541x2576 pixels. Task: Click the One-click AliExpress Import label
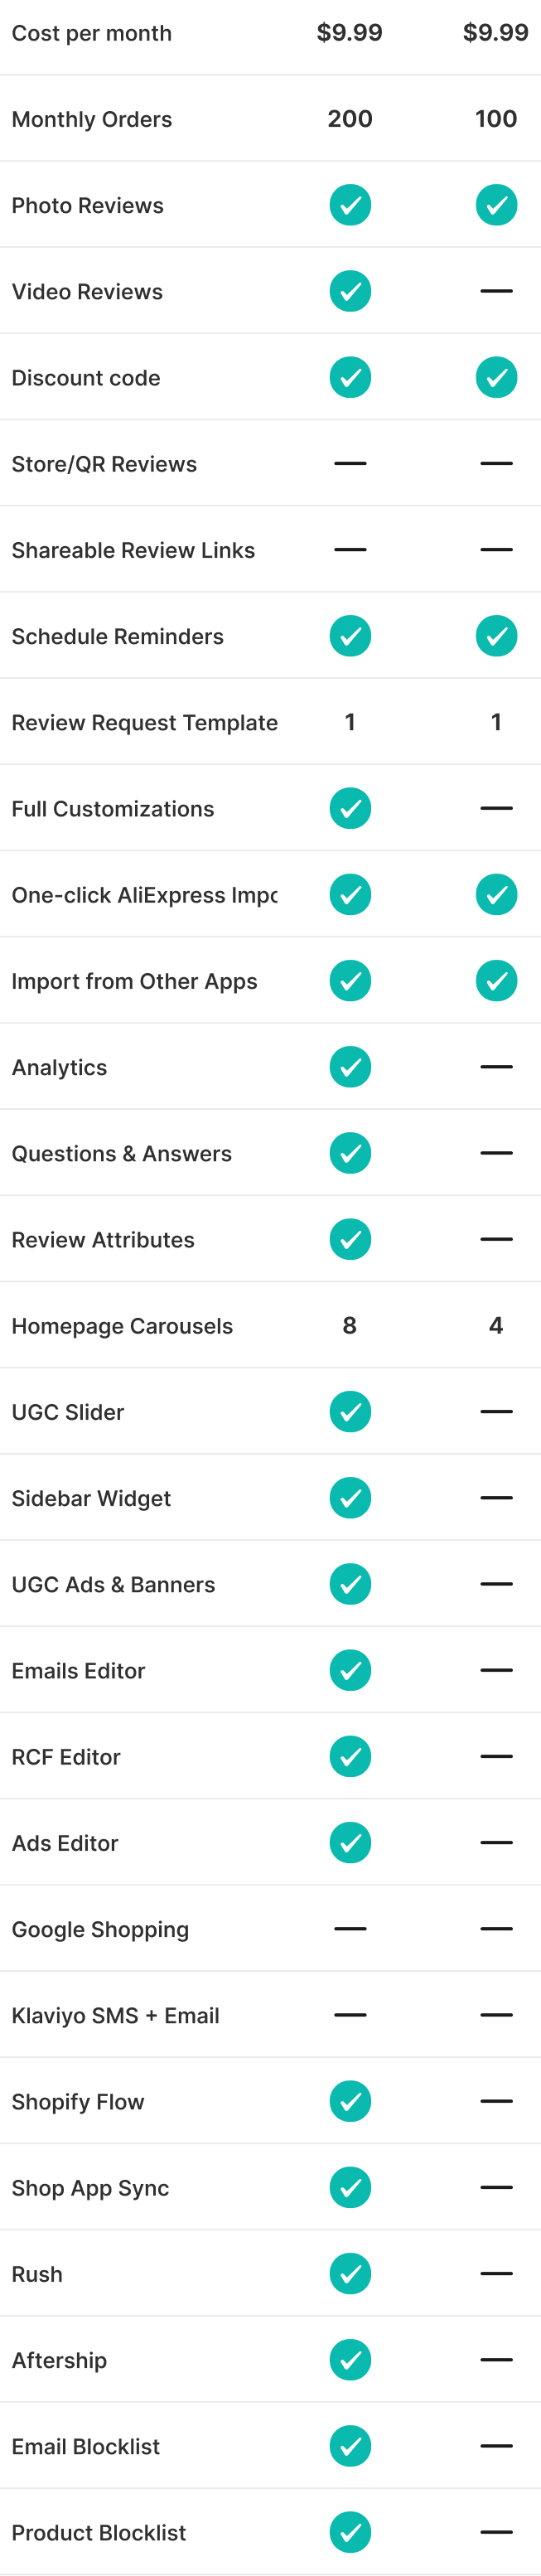point(144,895)
